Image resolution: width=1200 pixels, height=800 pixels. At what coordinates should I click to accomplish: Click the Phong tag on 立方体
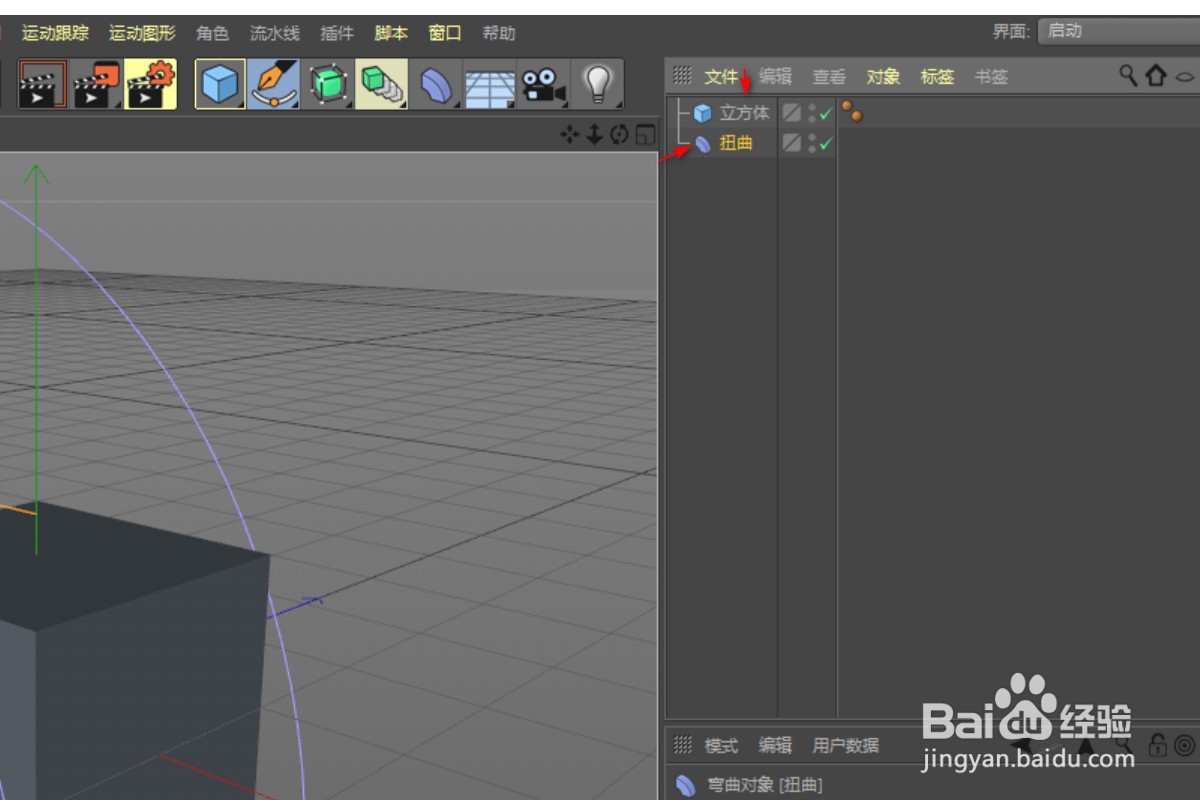[851, 112]
